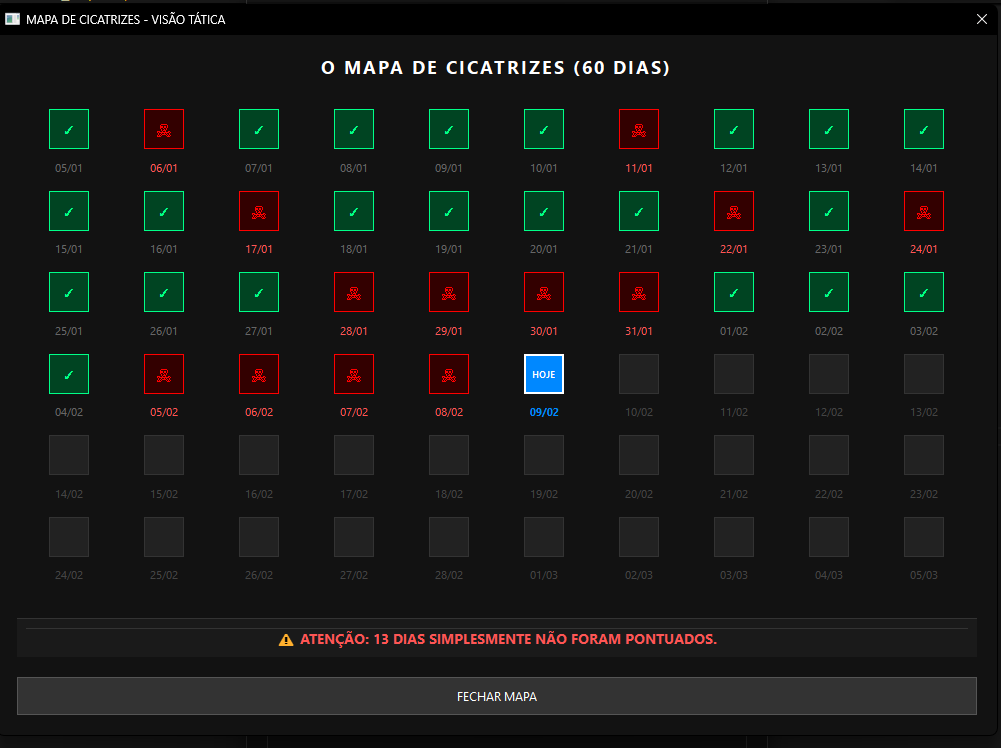Click the warning triangle icon in alert bar

pos(286,639)
